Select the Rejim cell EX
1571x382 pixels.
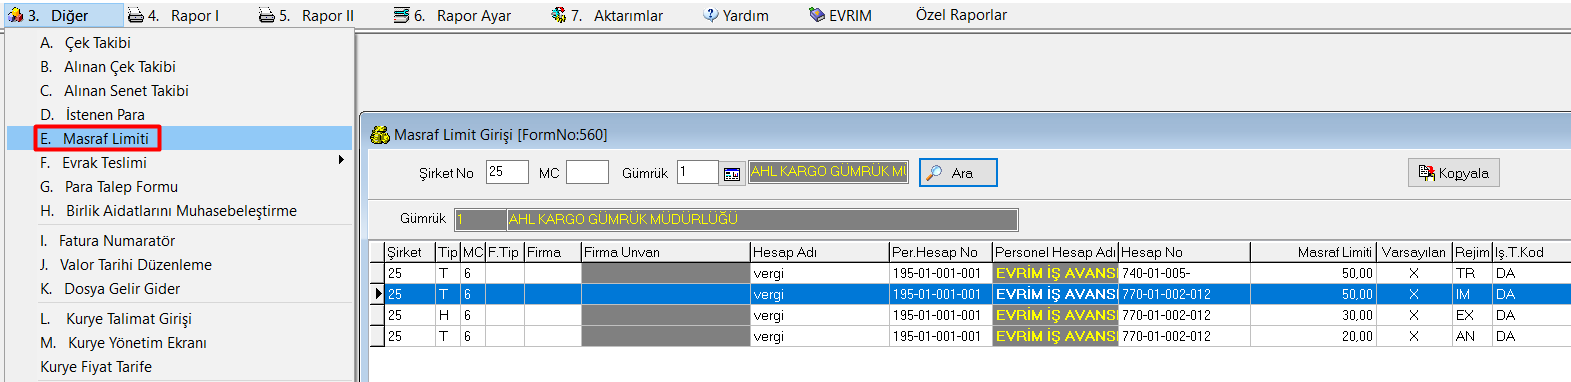point(1472,315)
